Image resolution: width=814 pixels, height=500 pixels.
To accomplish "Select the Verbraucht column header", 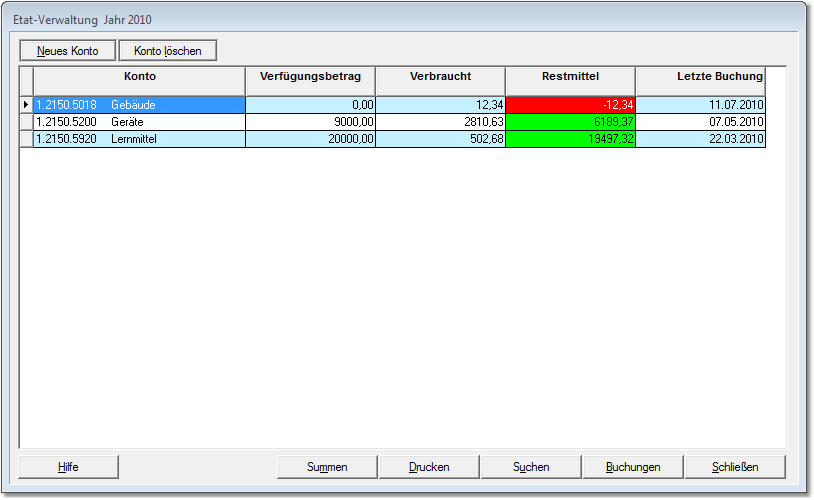I will [440, 77].
